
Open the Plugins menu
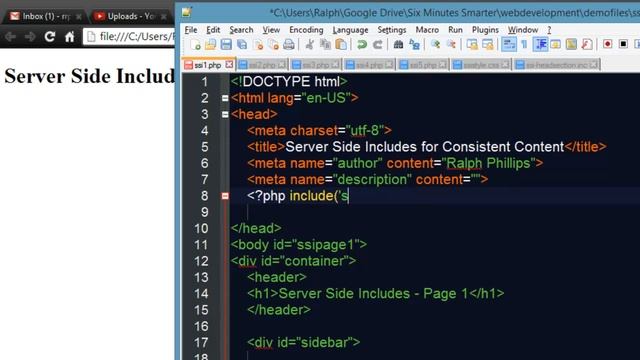click(x=485, y=30)
